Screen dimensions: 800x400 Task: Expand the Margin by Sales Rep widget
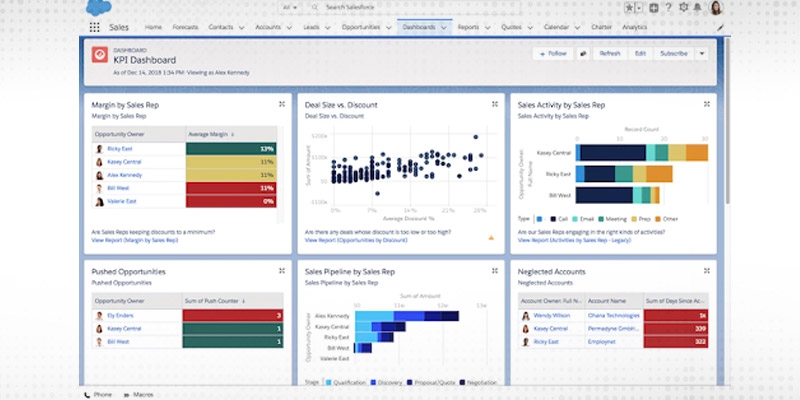coord(282,104)
